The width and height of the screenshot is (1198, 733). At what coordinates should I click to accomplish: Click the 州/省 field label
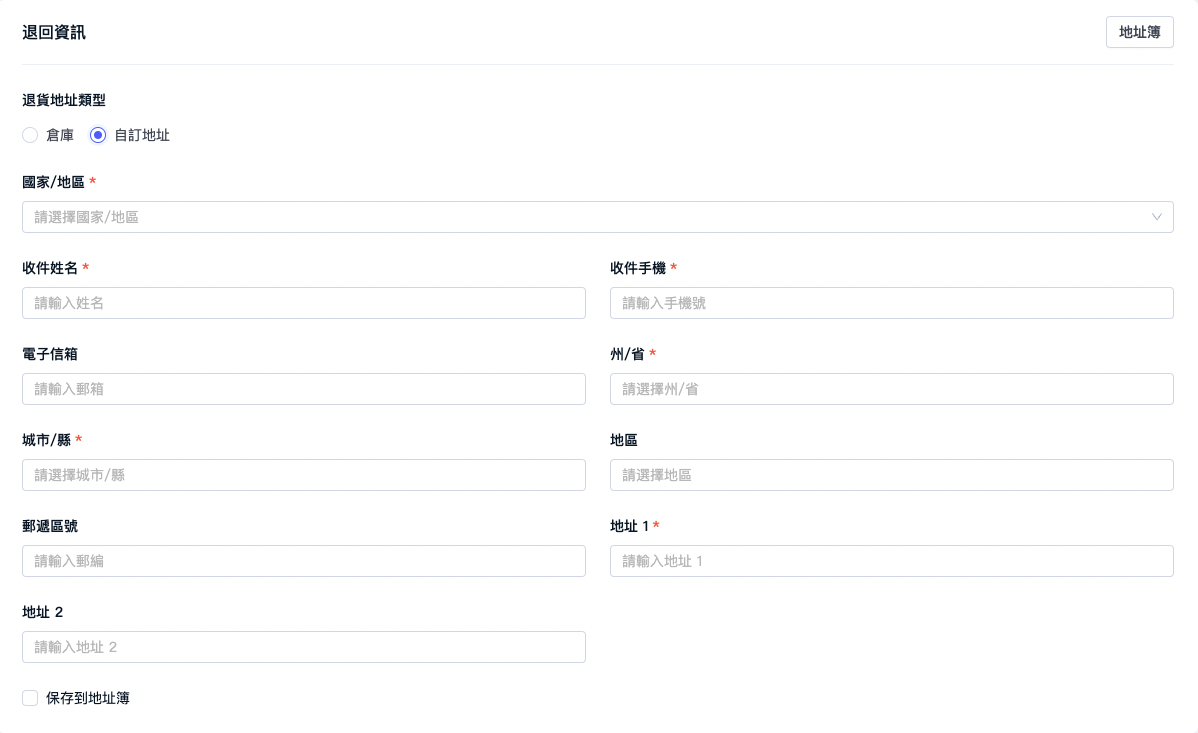pyautogui.click(x=627, y=354)
